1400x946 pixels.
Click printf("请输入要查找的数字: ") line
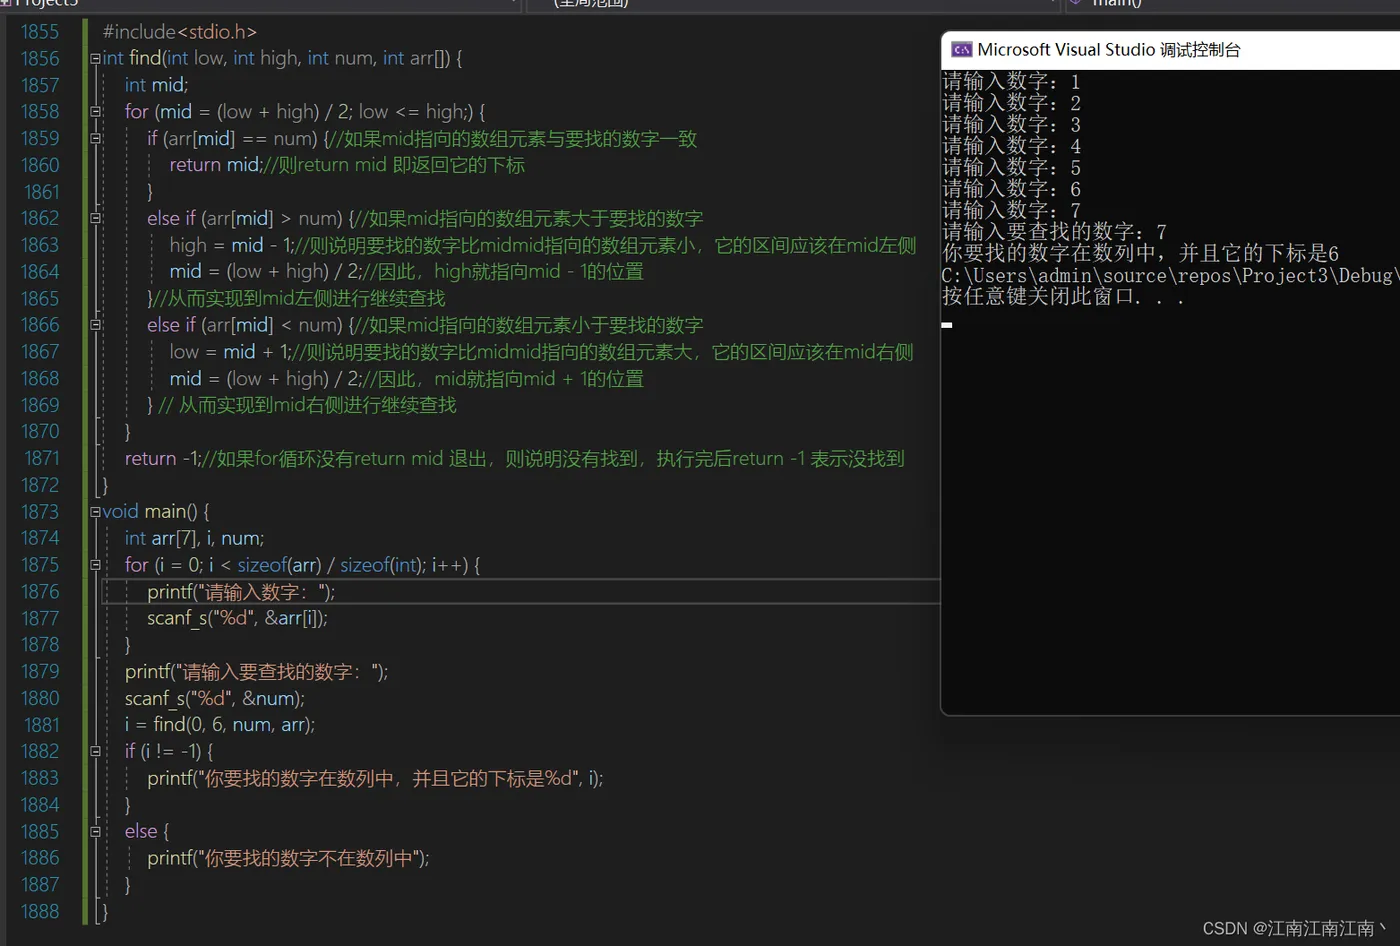(x=257, y=672)
